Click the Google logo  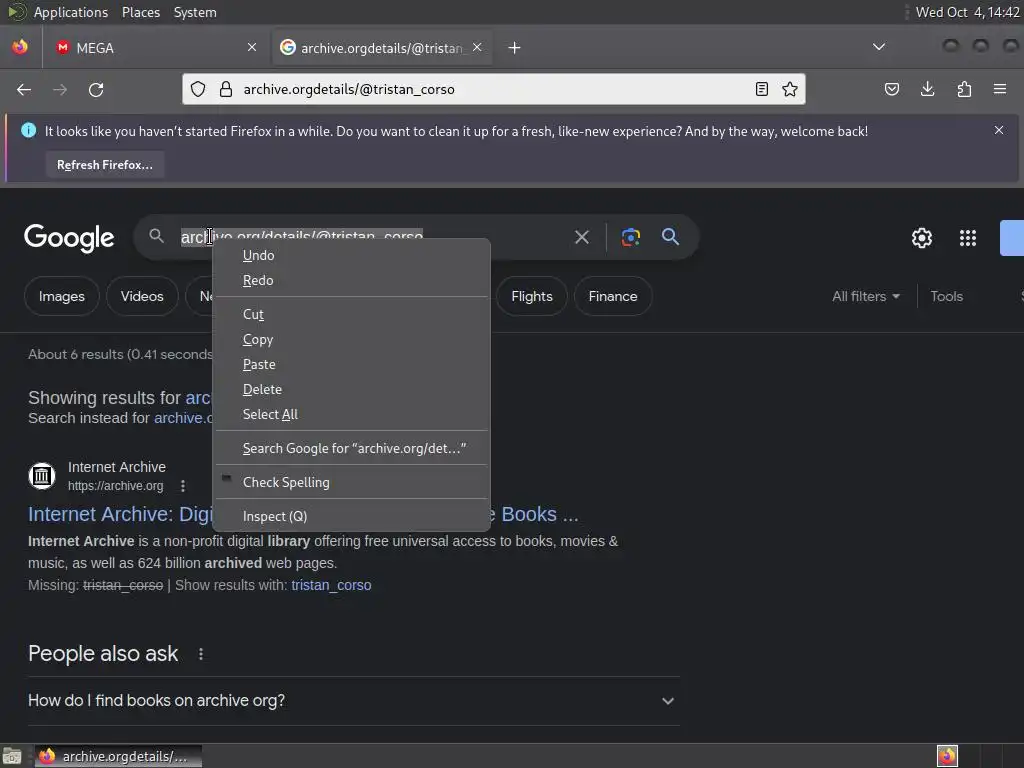click(69, 238)
